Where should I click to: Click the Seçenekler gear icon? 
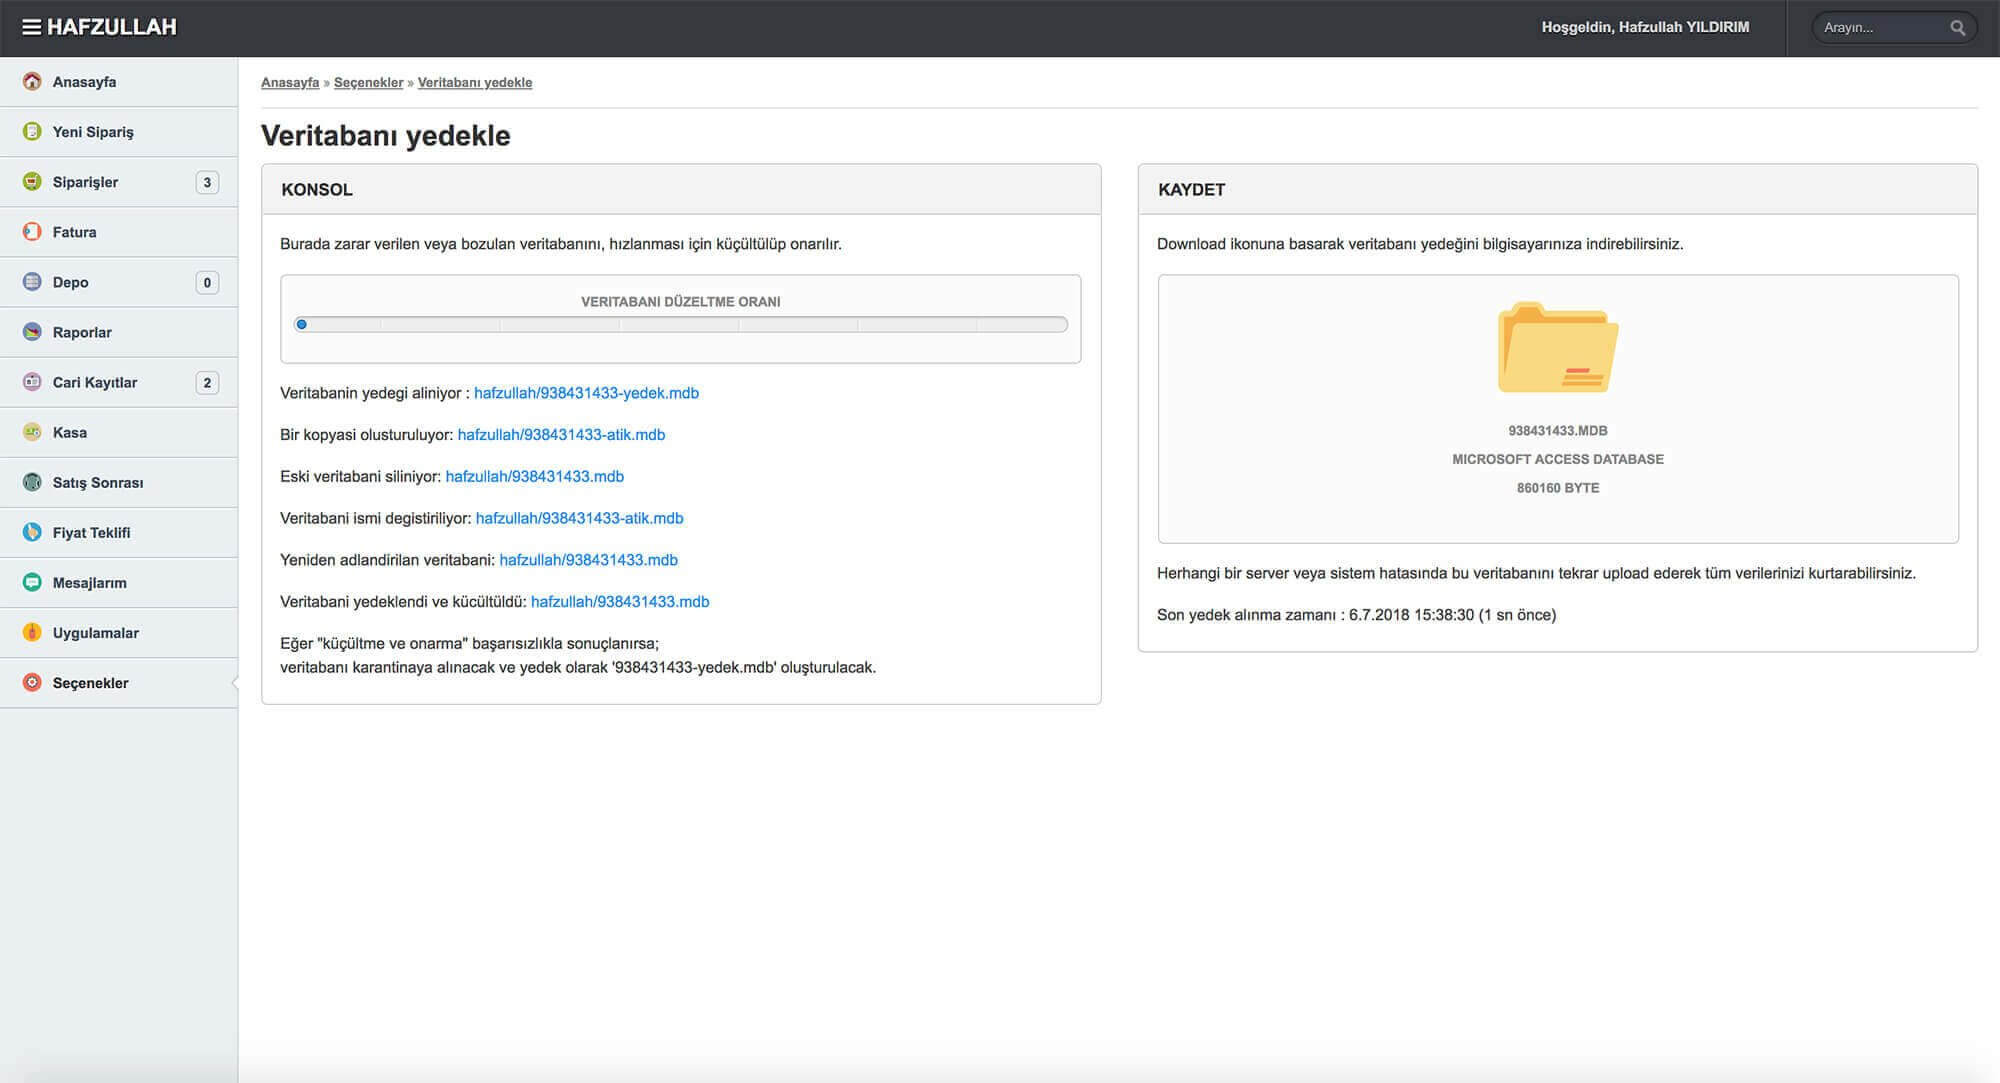point(32,682)
